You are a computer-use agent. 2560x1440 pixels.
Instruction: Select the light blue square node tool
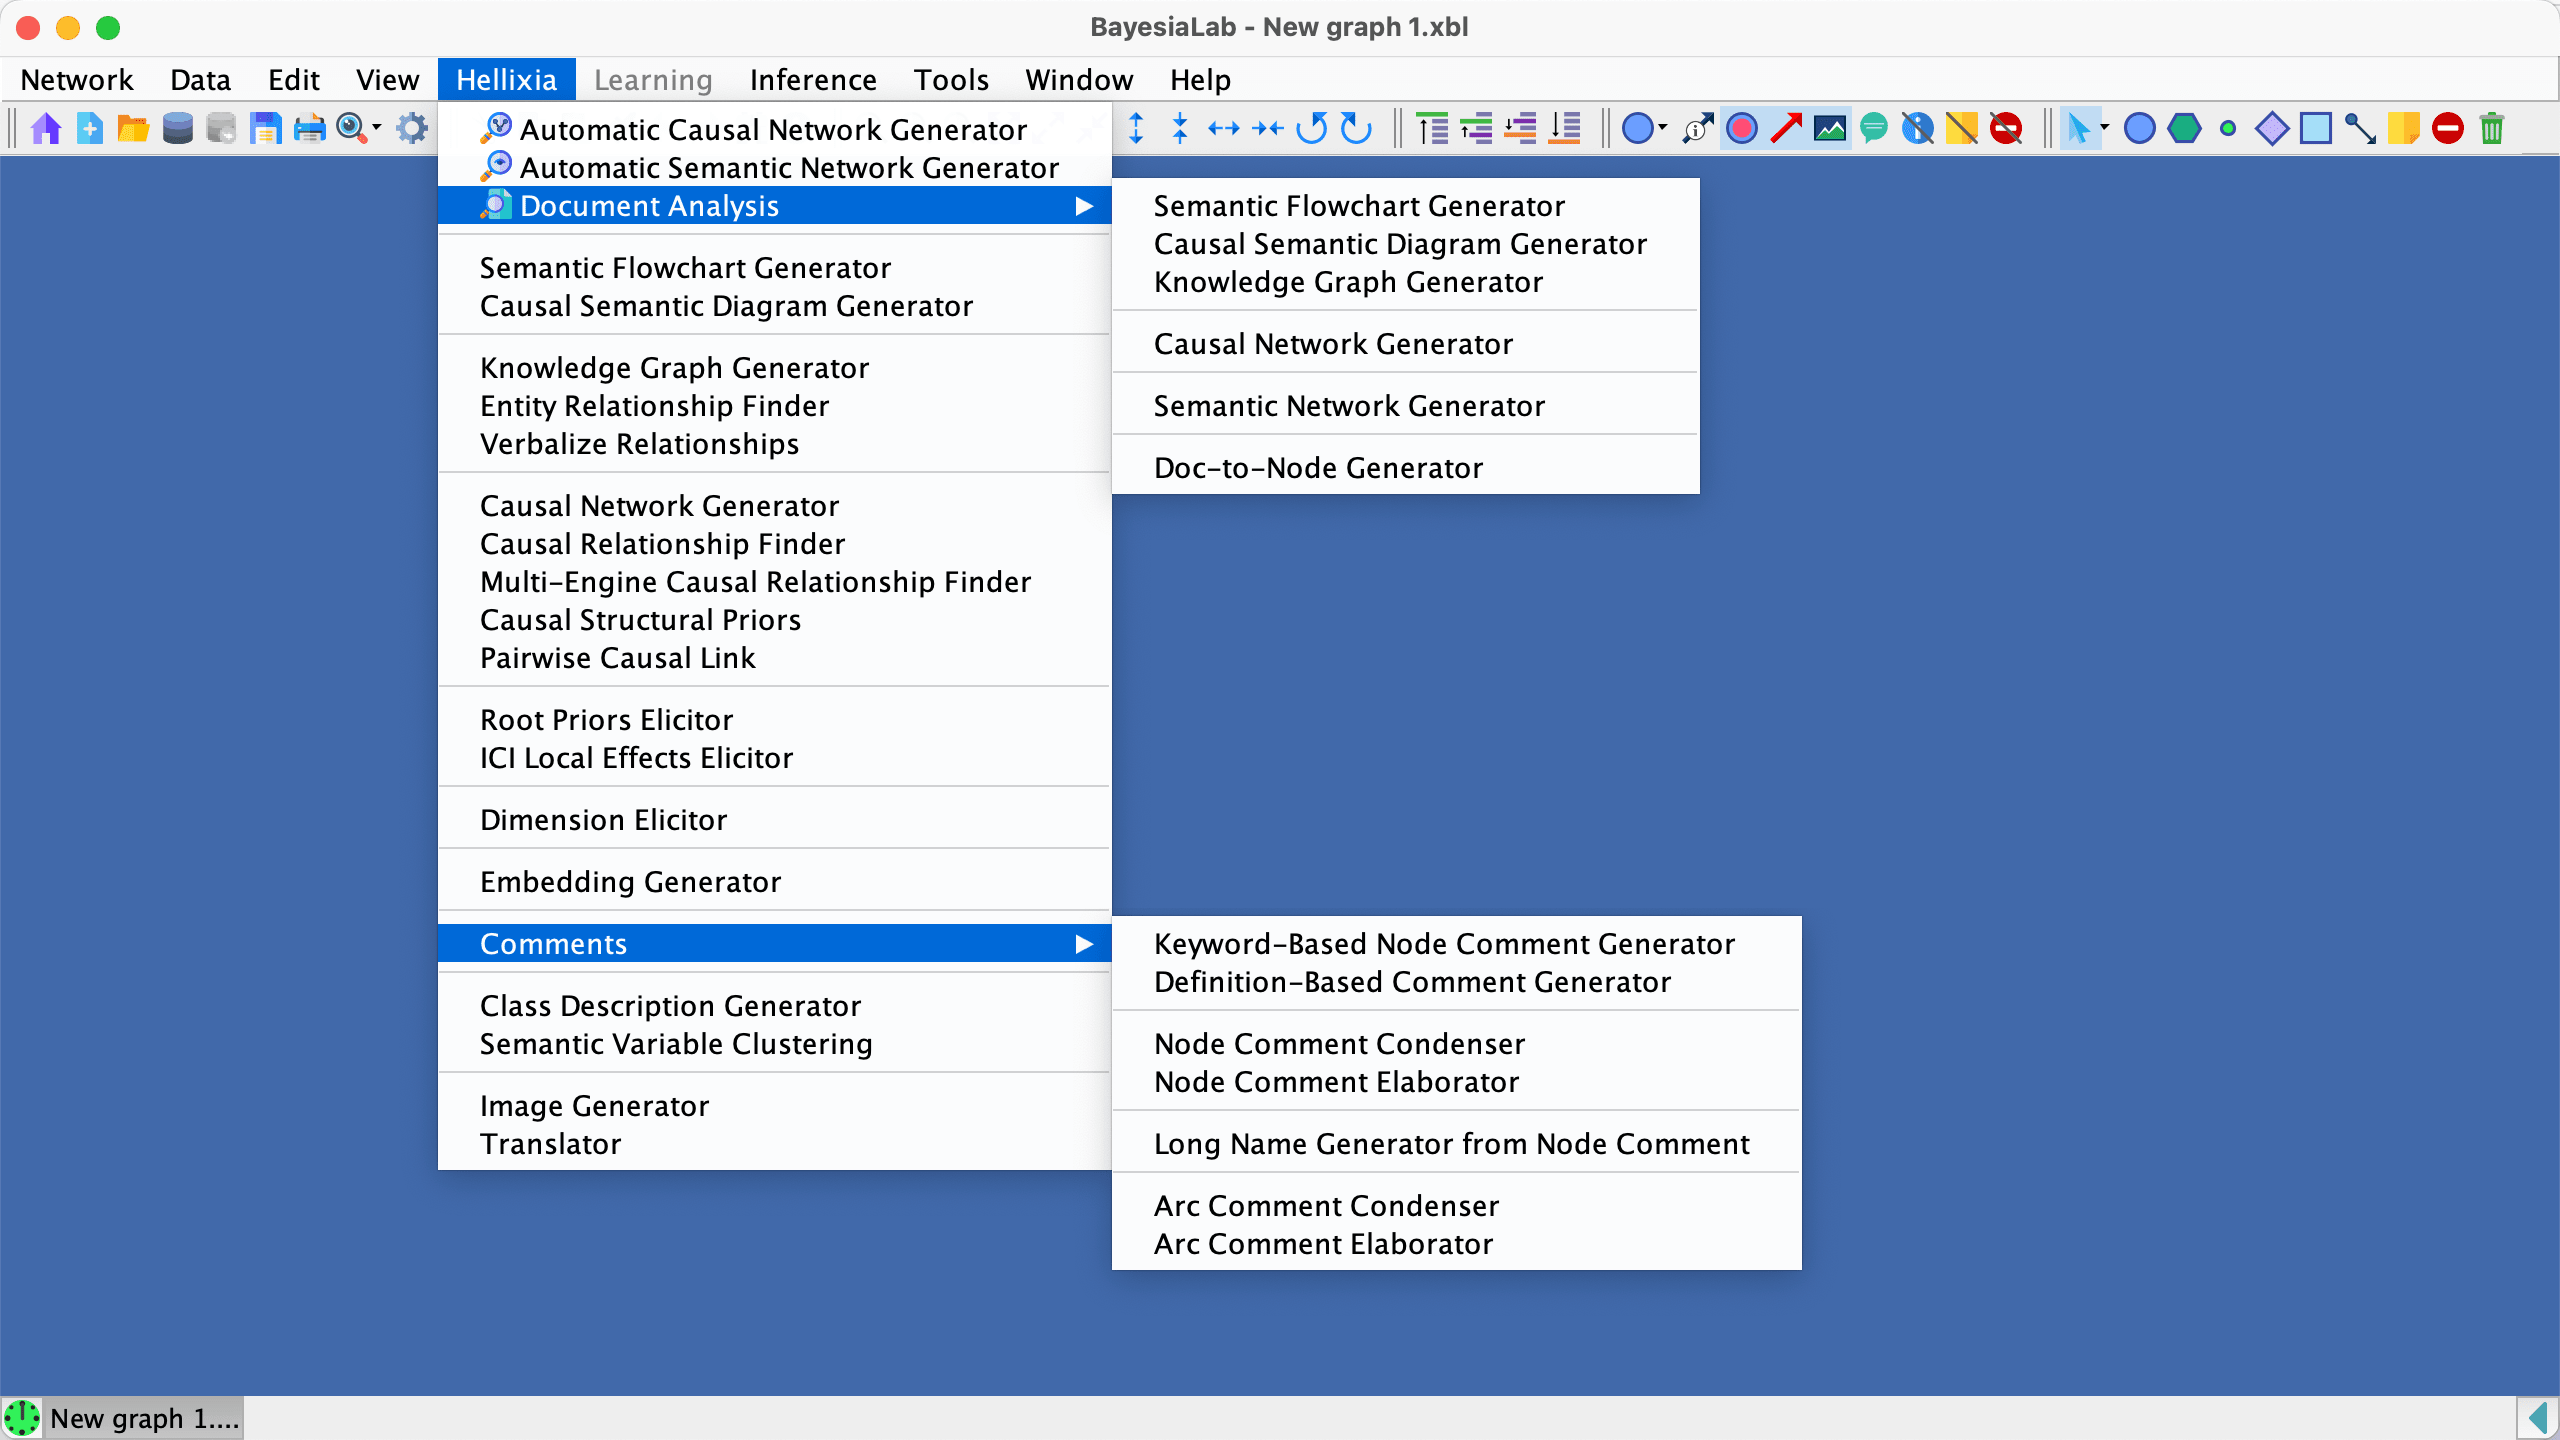click(x=2316, y=128)
